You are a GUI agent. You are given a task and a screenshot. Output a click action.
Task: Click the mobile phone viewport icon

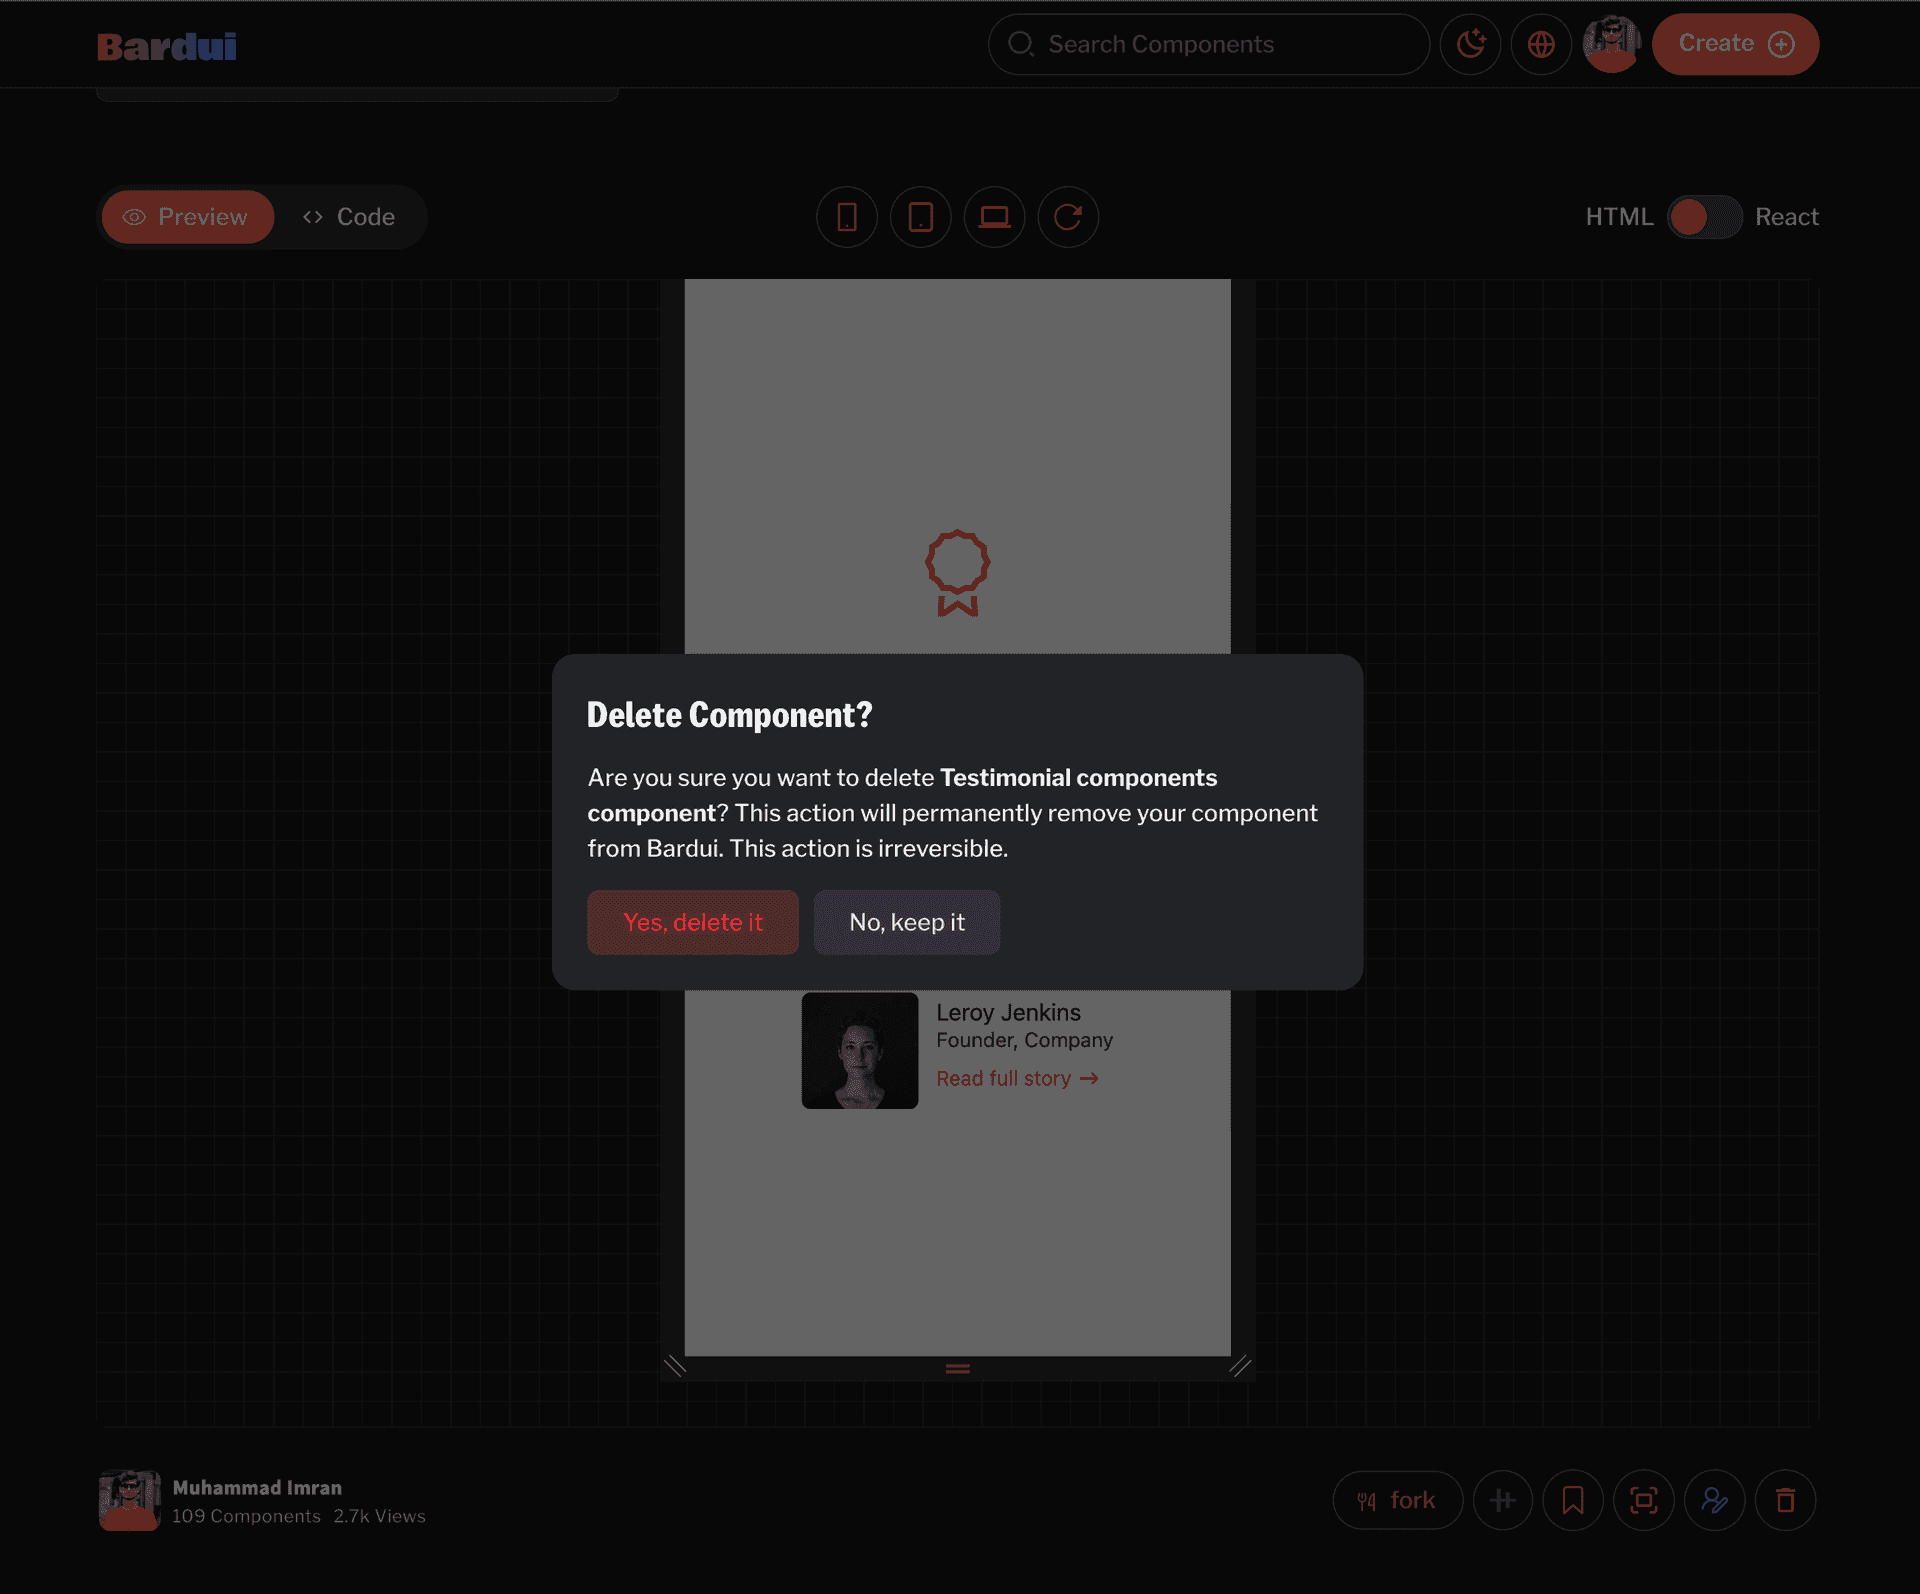pos(846,217)
